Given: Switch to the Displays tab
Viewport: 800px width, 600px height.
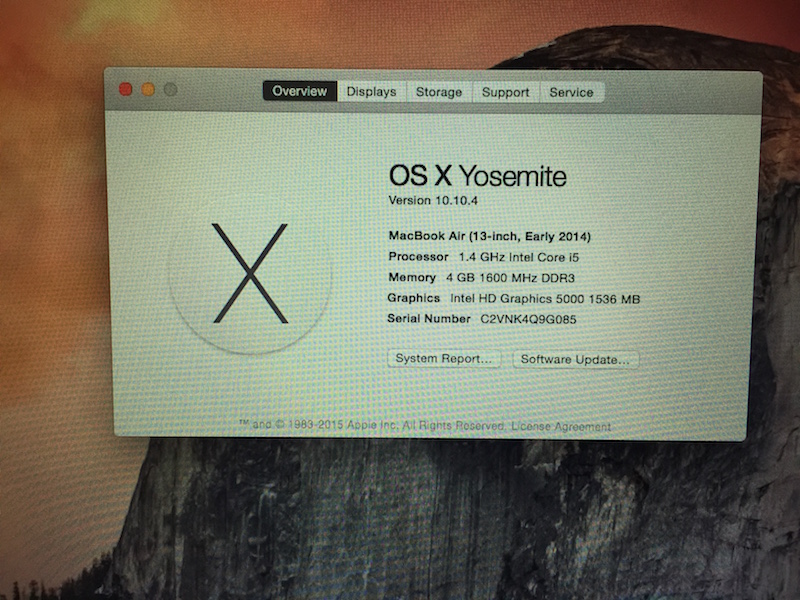Looking at the screenshot, I should pyautogui.click(x=371, y=92).
